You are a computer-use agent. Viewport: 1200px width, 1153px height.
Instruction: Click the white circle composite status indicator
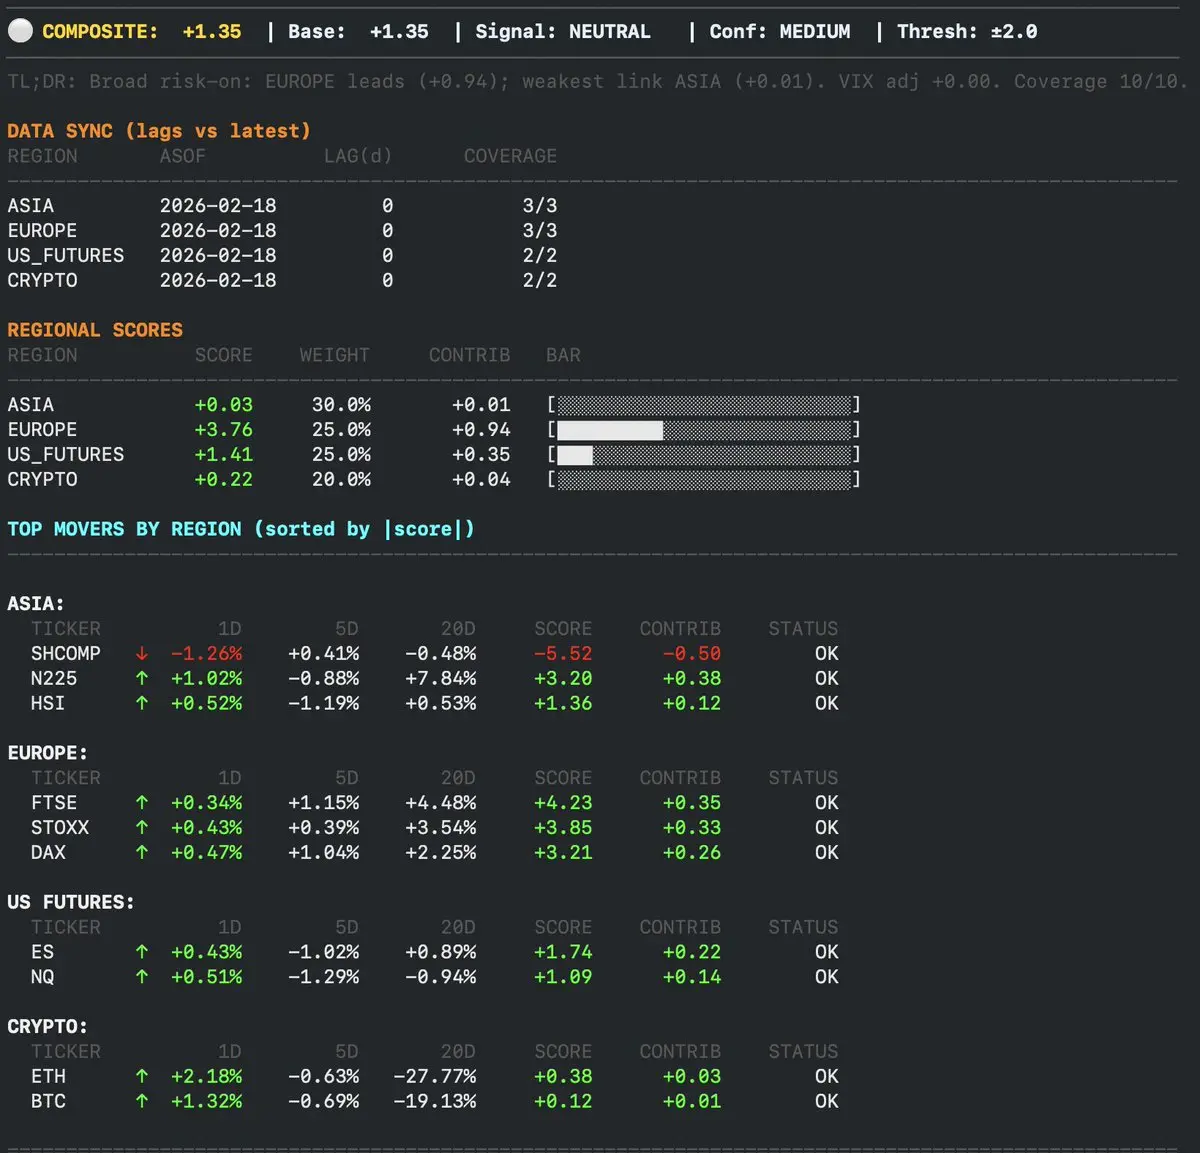20,32
